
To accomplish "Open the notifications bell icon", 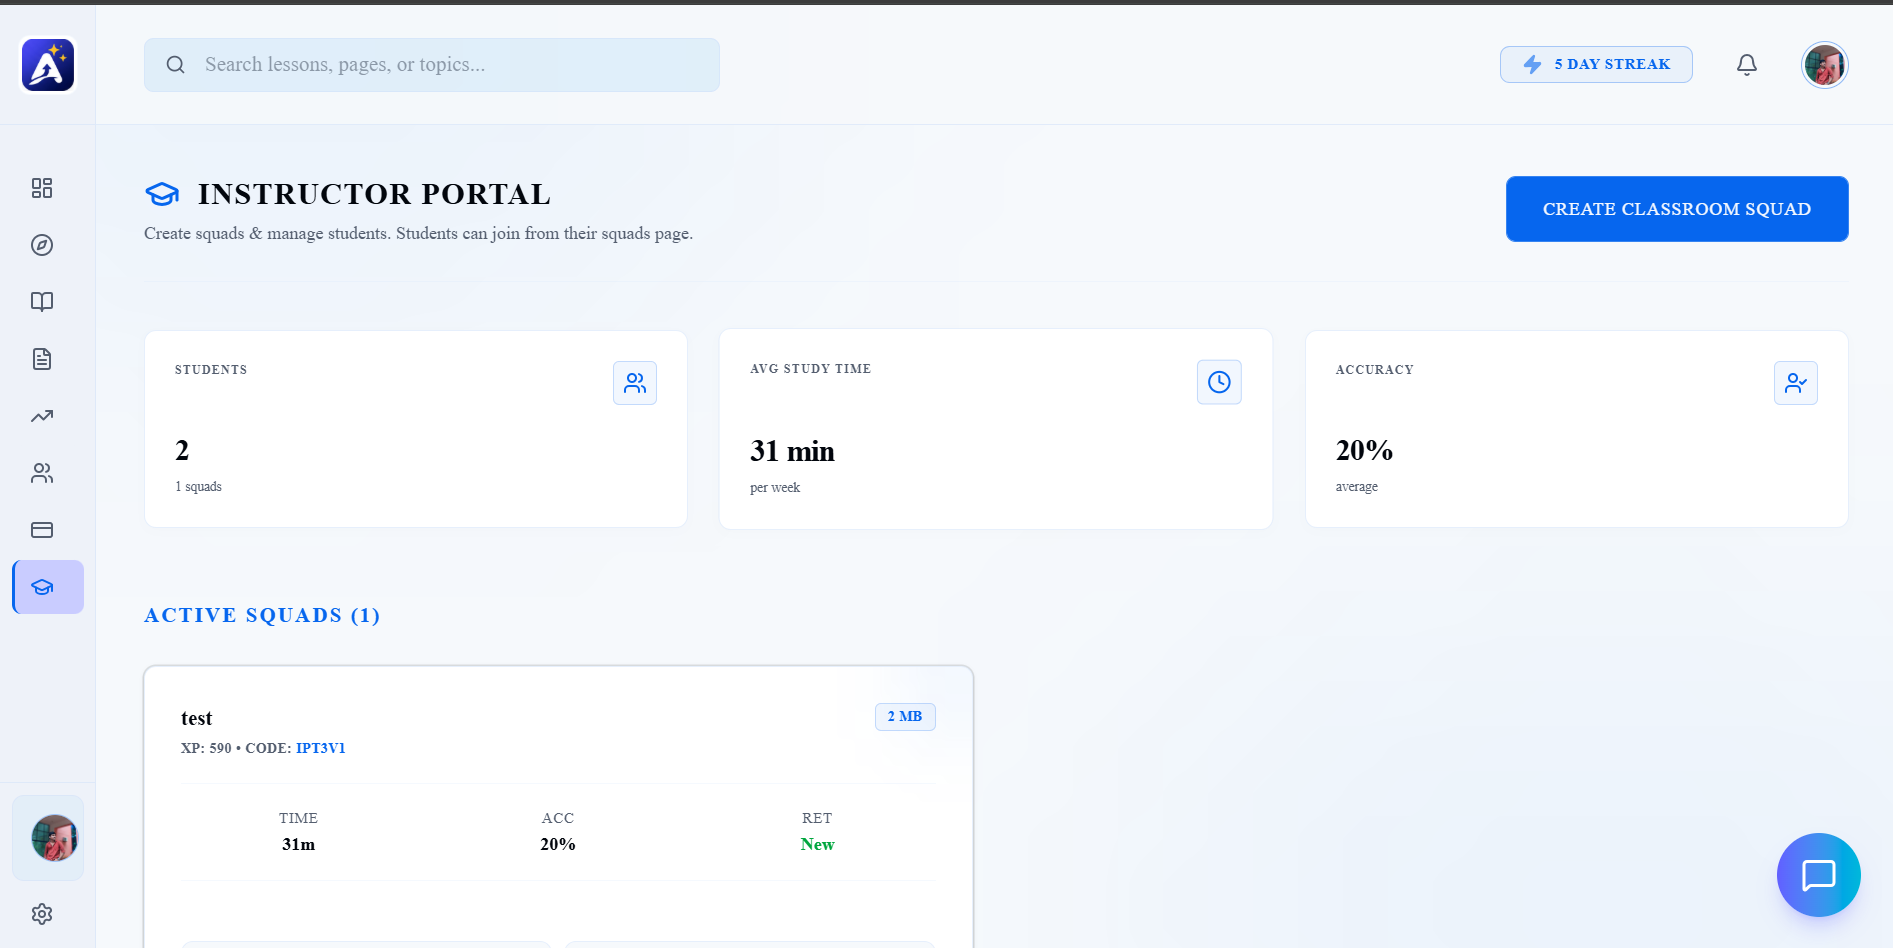I will (x=1747, y=65).
